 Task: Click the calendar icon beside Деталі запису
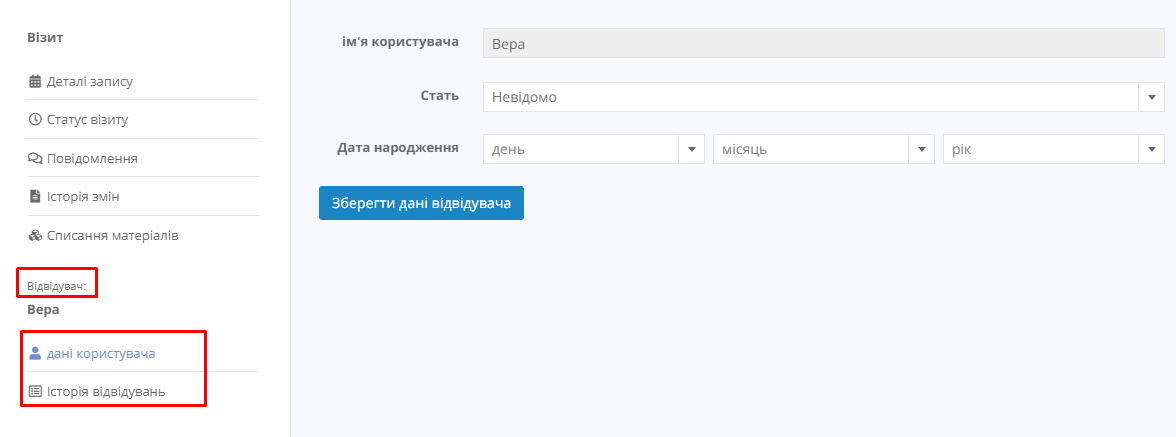point(34,81)
